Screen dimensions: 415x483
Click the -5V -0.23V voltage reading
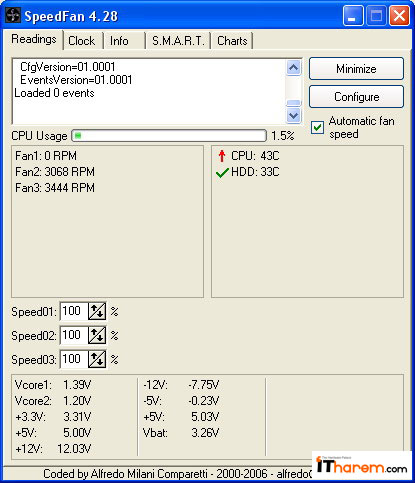click(181, 401)
